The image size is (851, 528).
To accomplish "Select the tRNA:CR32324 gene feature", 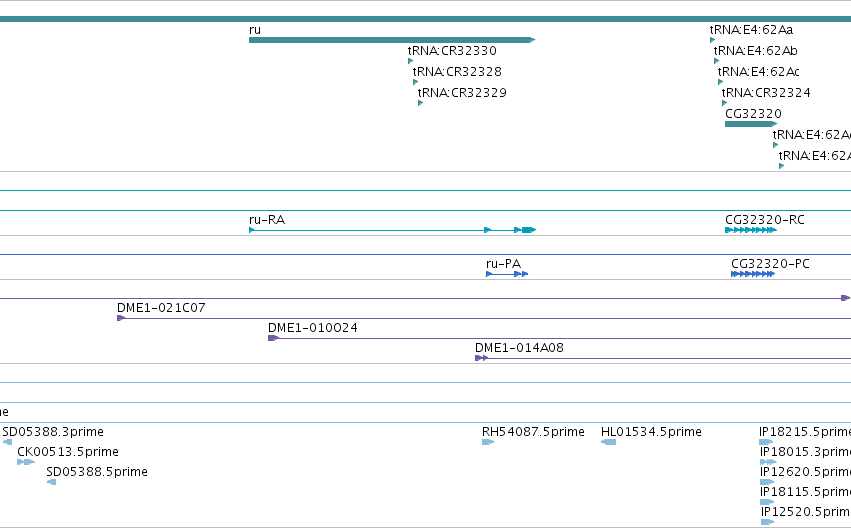I will [725, 103].
